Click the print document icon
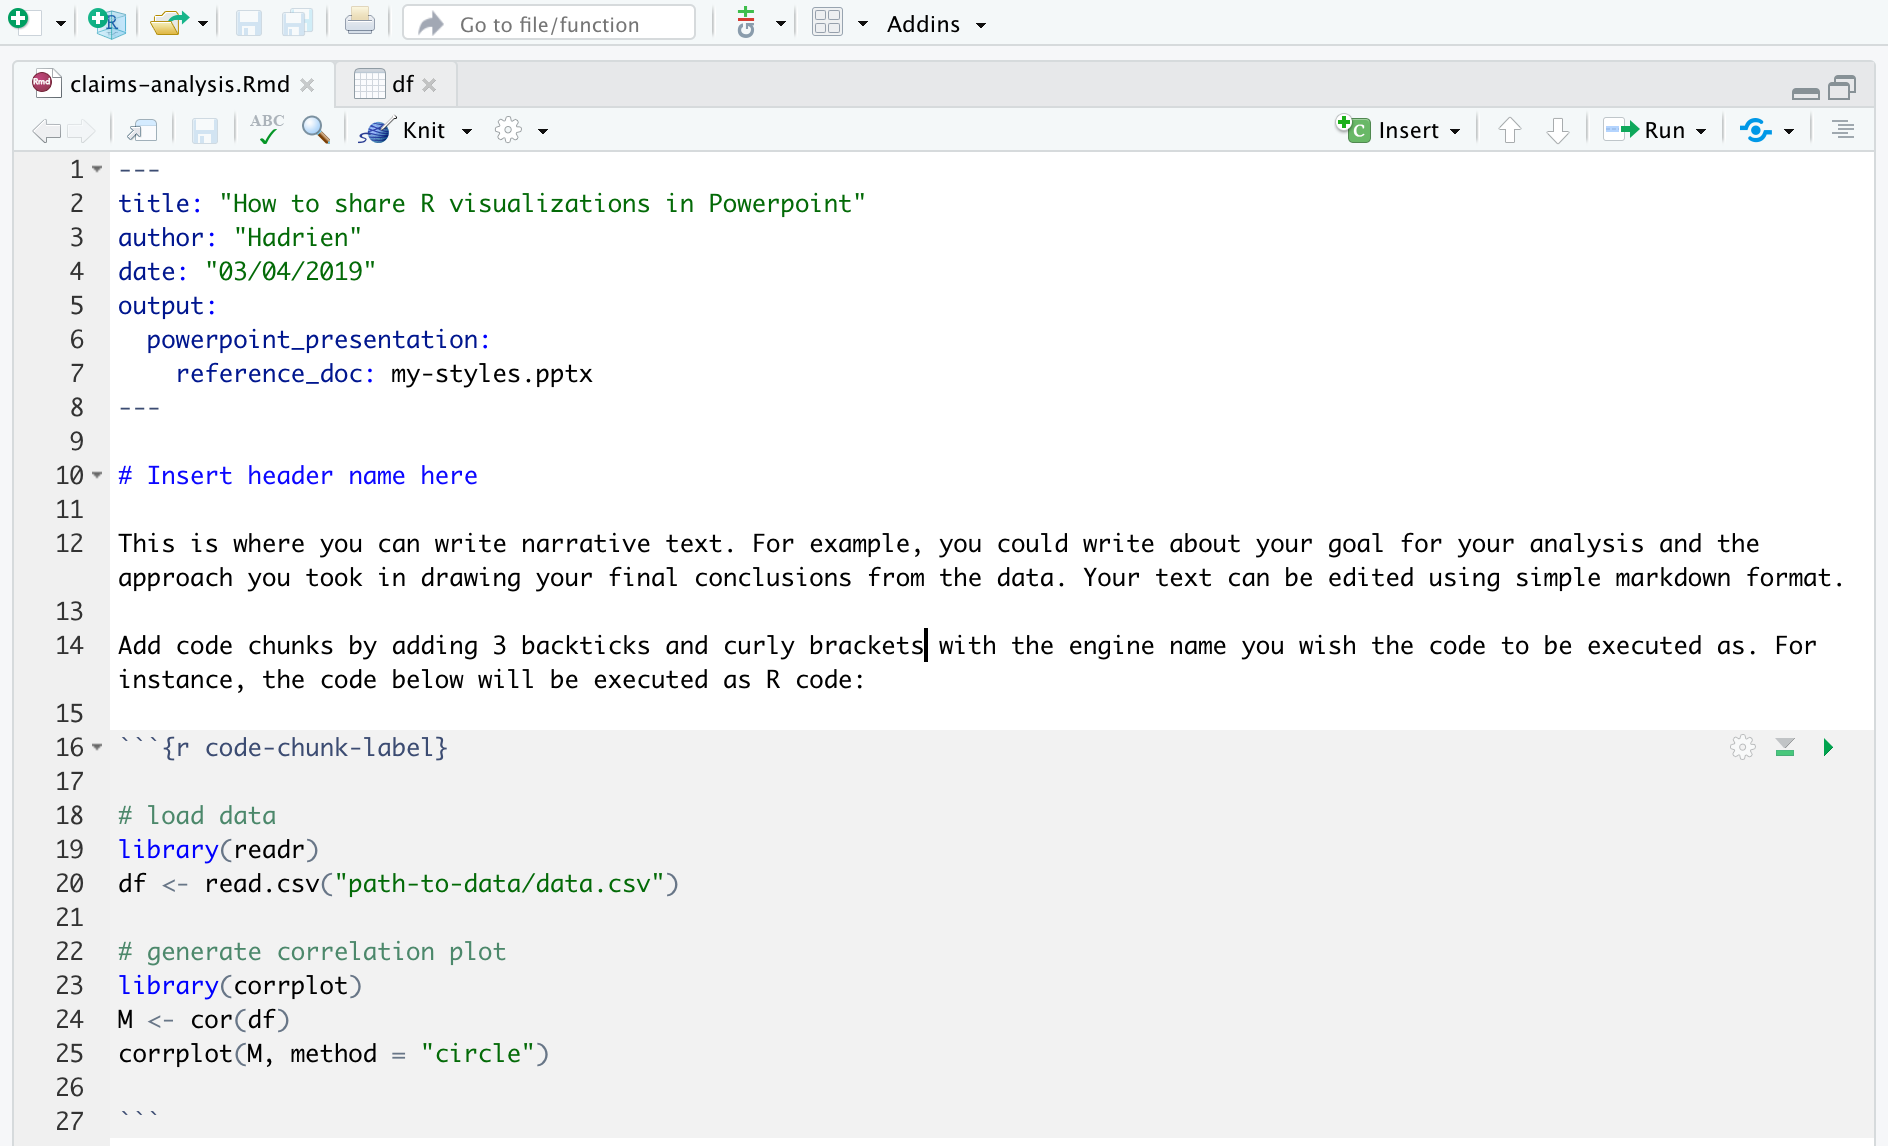1888x1146 pixels. pos(359,23)
